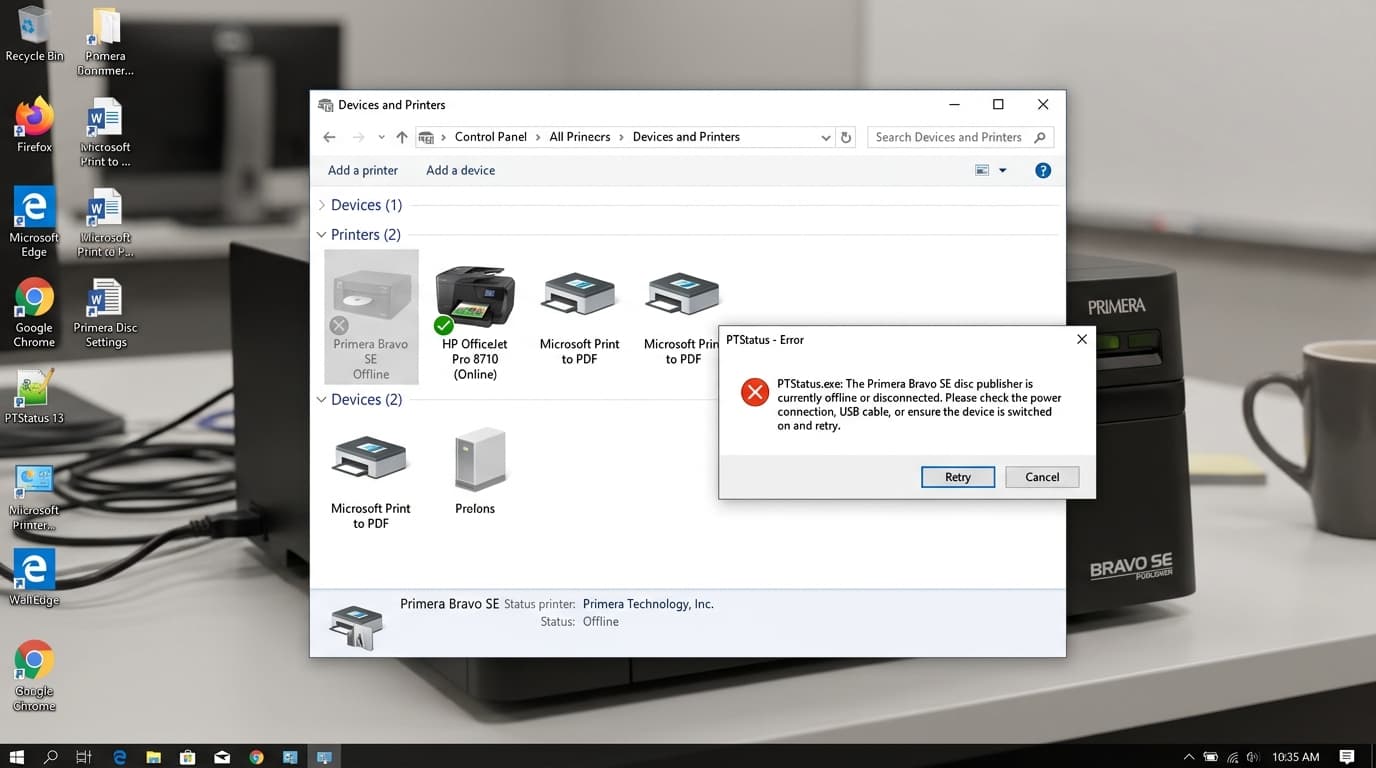Image resolution: width=1376 pixels, height=768 pixels.
Task: Click the red error icon in PTStatus dialog
Action: coord(755,391)
